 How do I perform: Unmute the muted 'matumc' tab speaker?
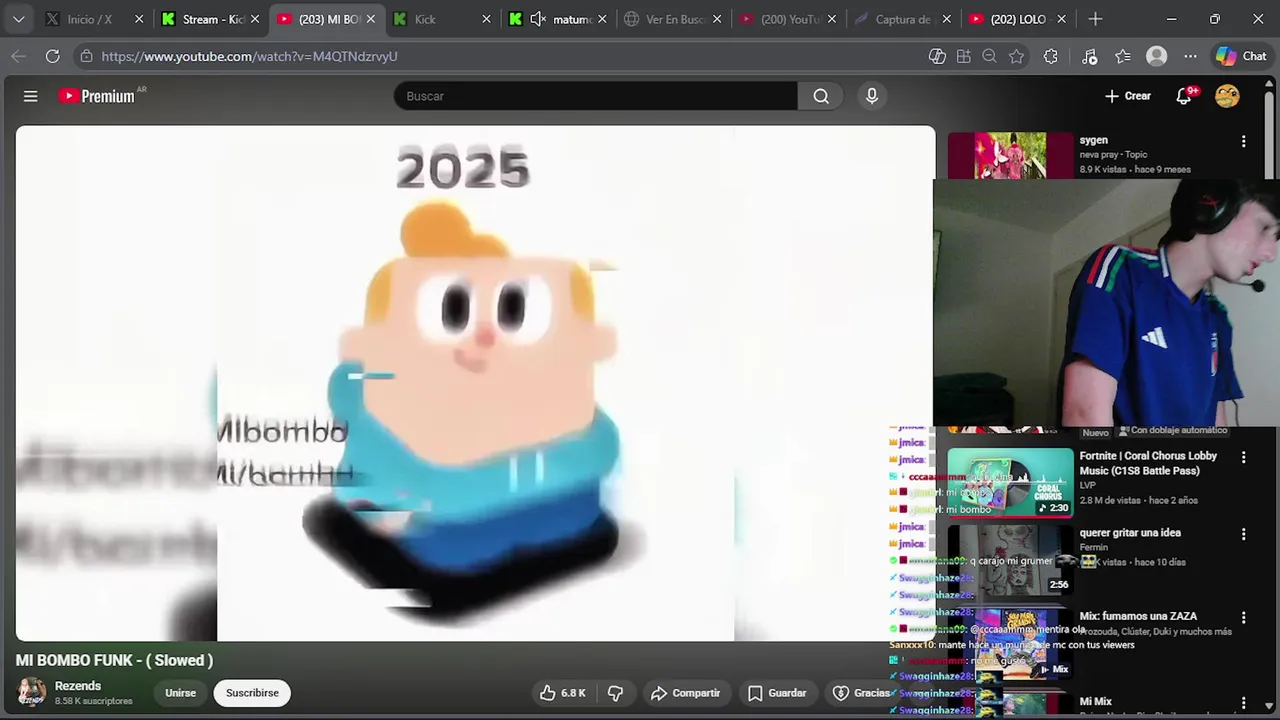point(538,19)
